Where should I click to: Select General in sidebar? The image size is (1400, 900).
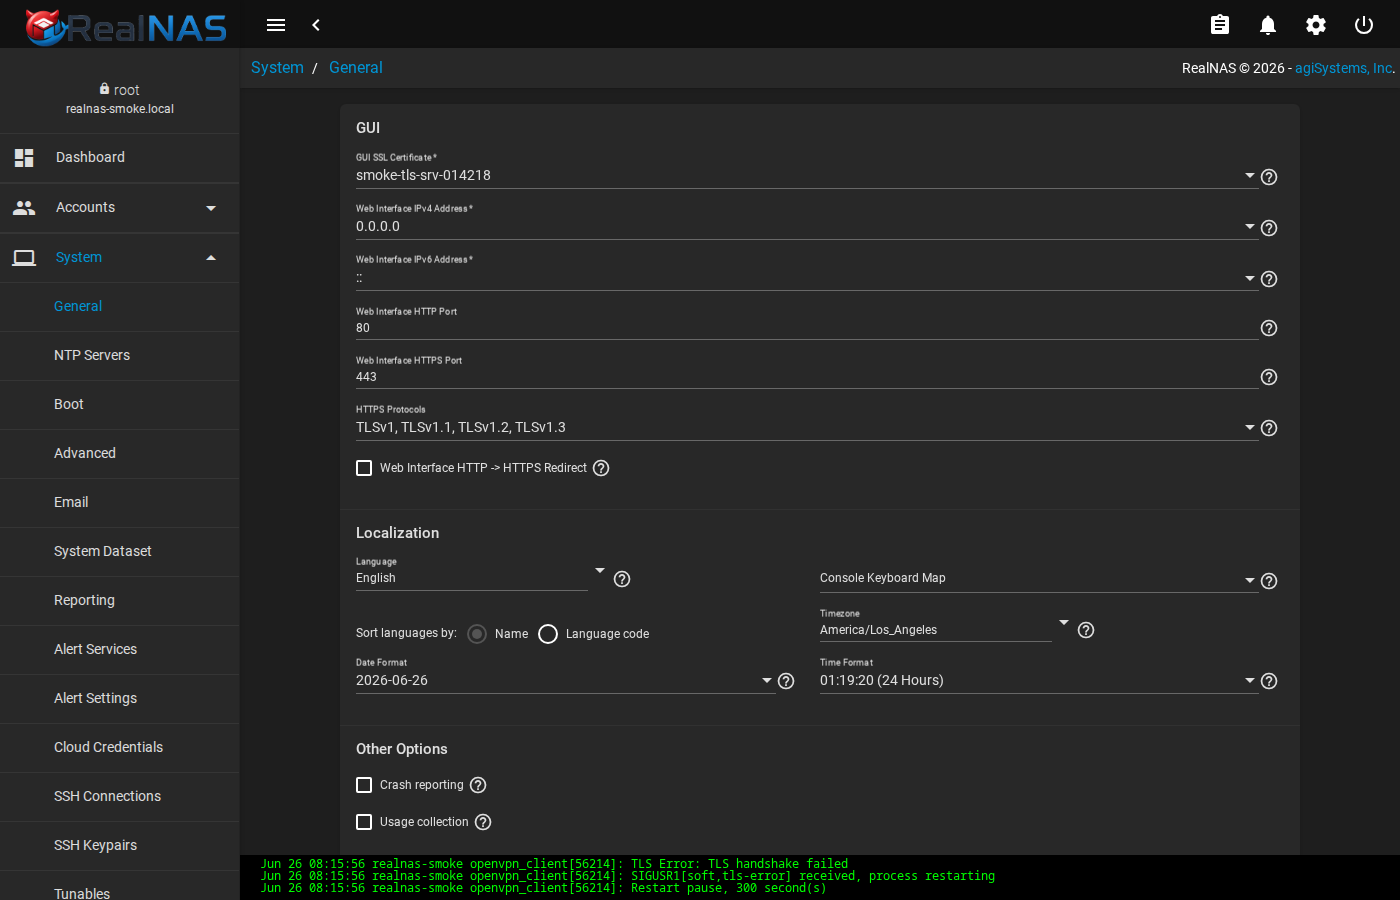[120, 307]
